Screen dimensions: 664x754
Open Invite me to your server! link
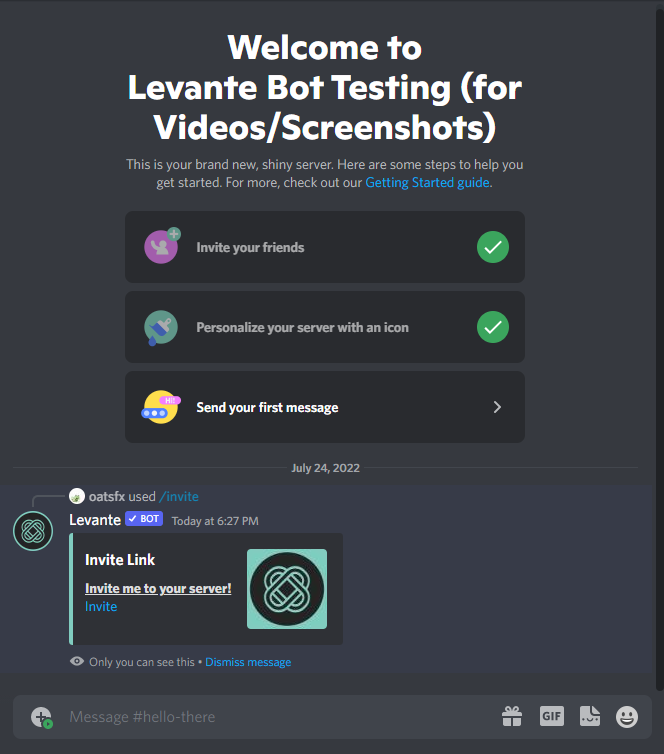coord(158,588)
